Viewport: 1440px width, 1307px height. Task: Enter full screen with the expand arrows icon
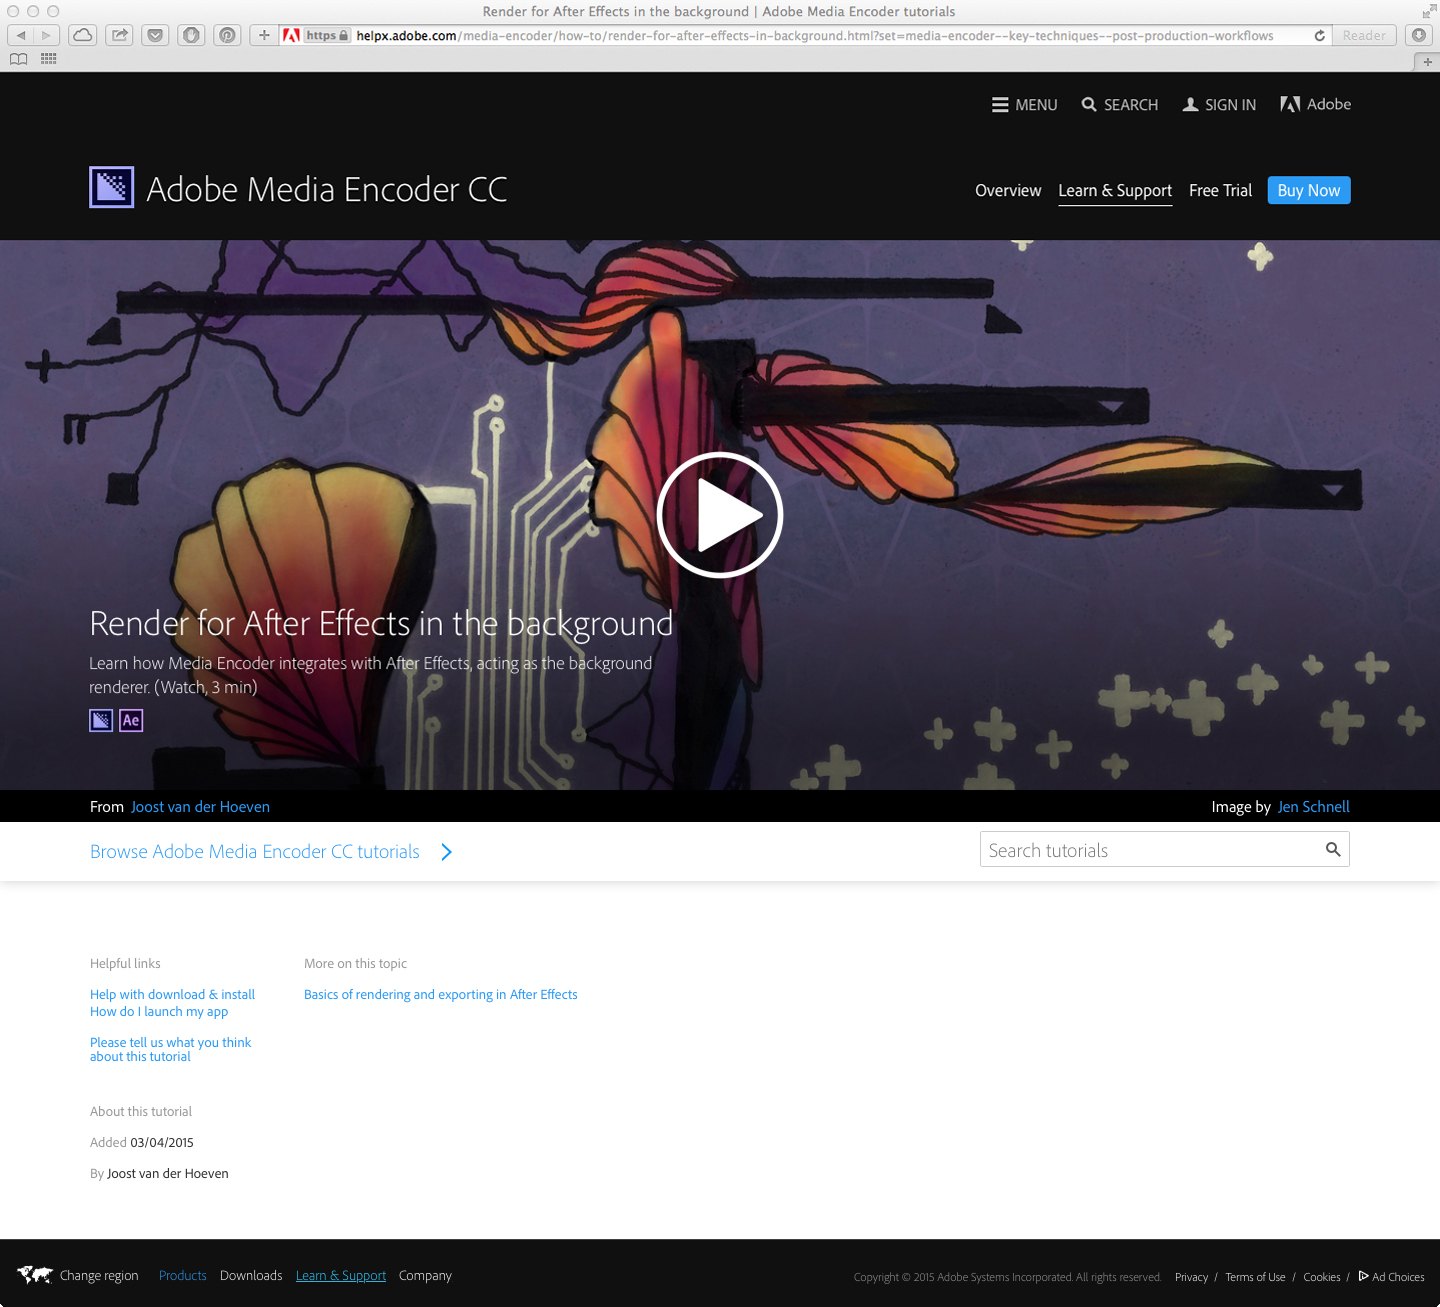(1428, 11)
